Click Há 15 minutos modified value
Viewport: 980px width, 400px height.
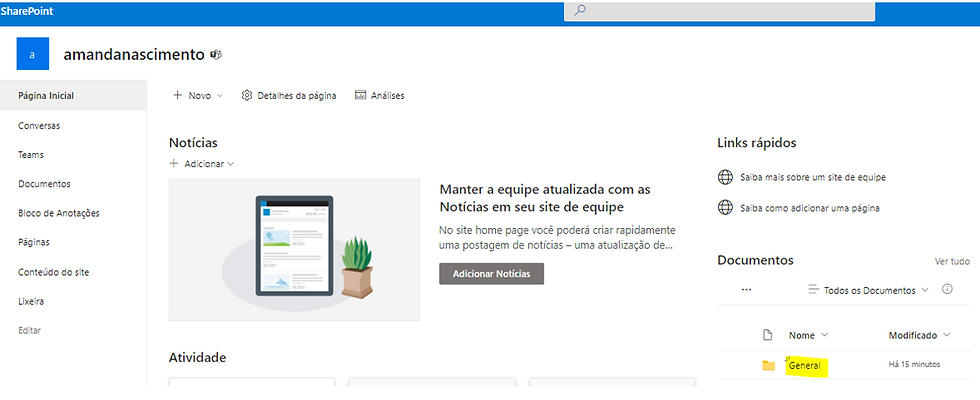tap(914, 364)
